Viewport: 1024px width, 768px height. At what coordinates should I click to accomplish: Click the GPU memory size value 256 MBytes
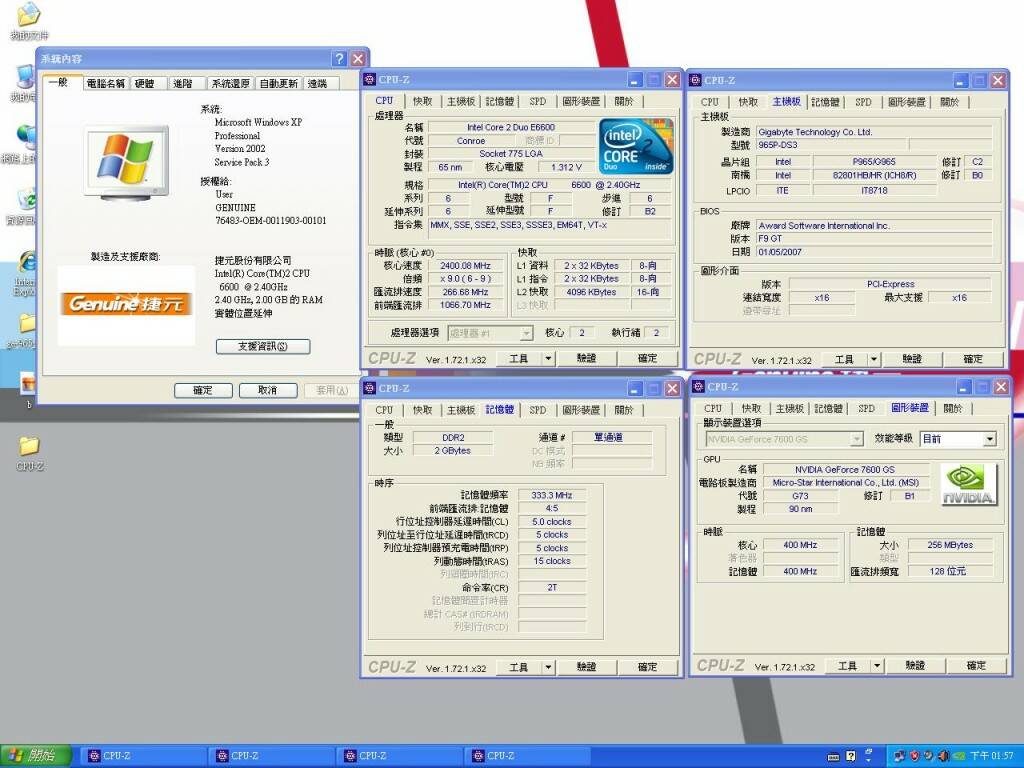tap(950, 545)
